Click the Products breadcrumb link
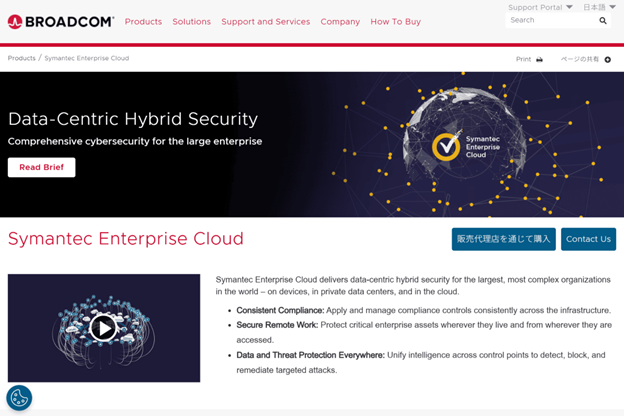624x416 pixels. [21, 58]
